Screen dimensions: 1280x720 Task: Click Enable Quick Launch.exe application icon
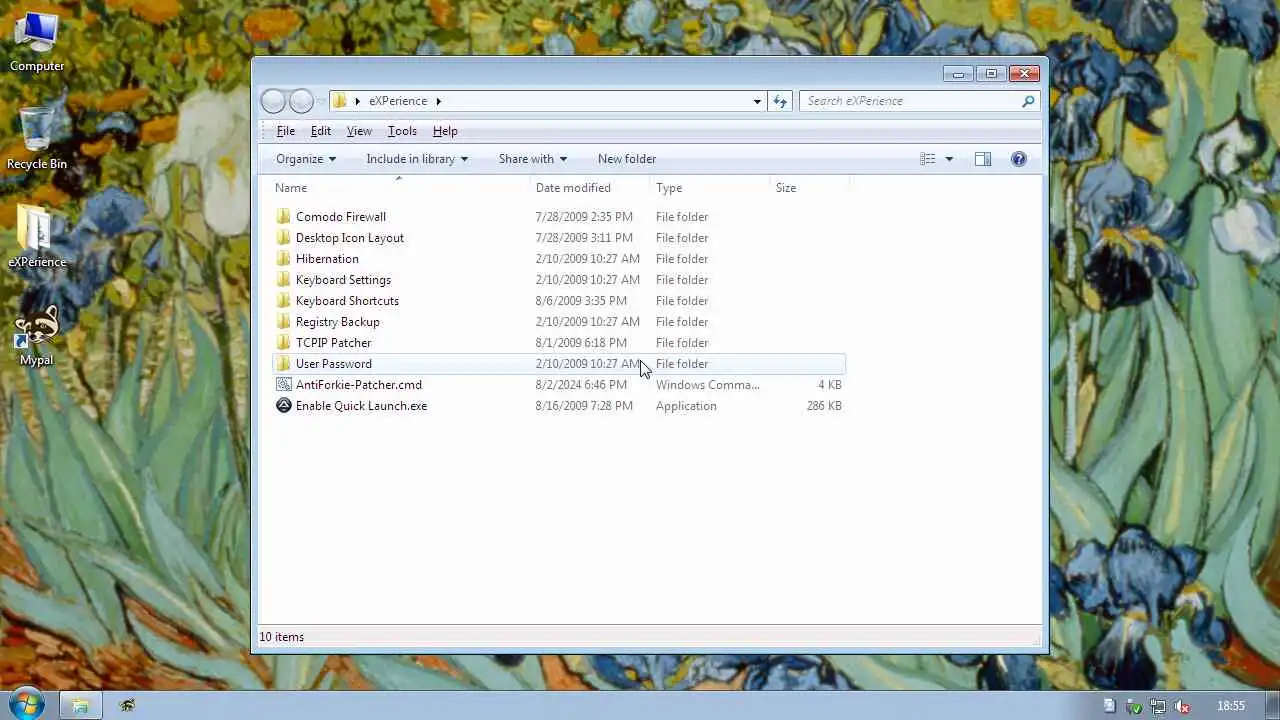tap(283, 406)
